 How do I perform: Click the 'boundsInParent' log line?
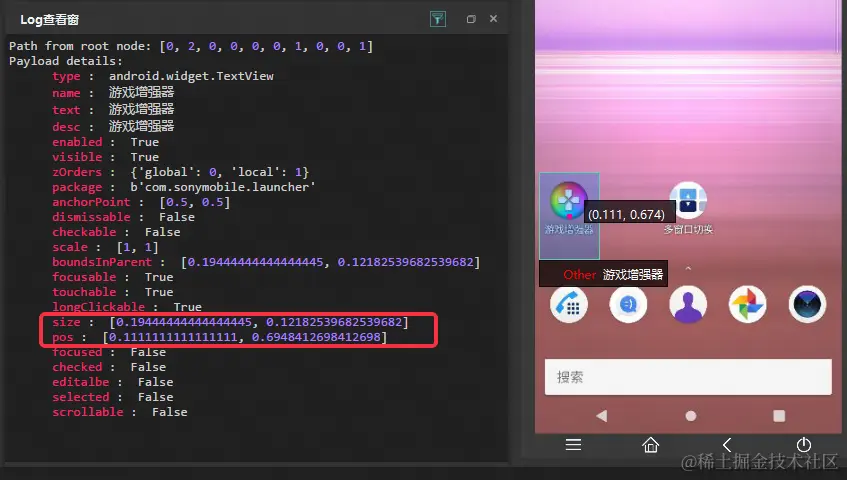pos(266,262)
